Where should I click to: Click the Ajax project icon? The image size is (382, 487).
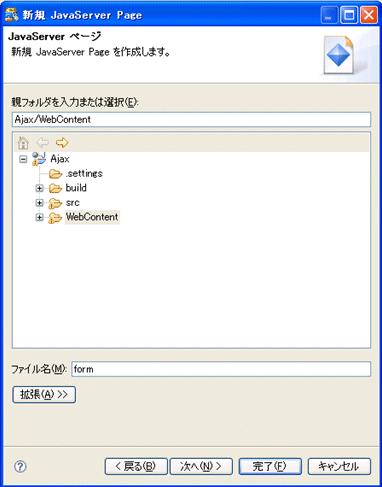39,159
